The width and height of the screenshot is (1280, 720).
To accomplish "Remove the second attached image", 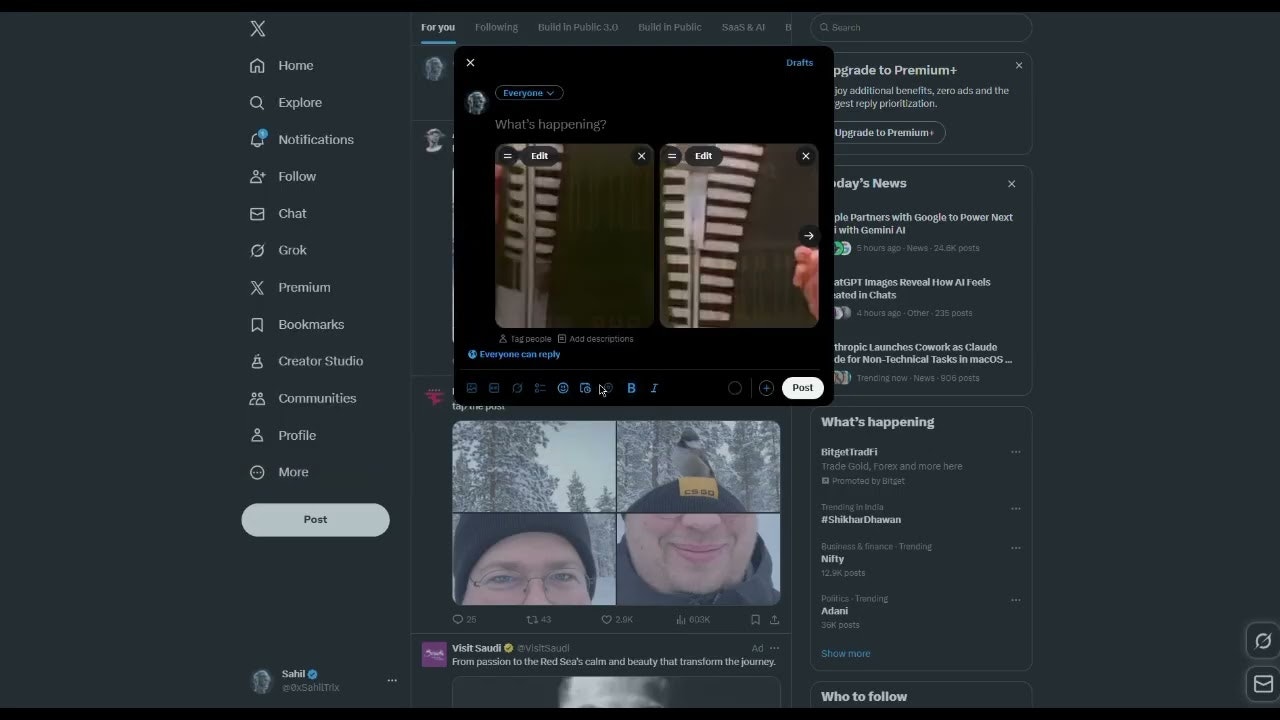I will [805, 156].
